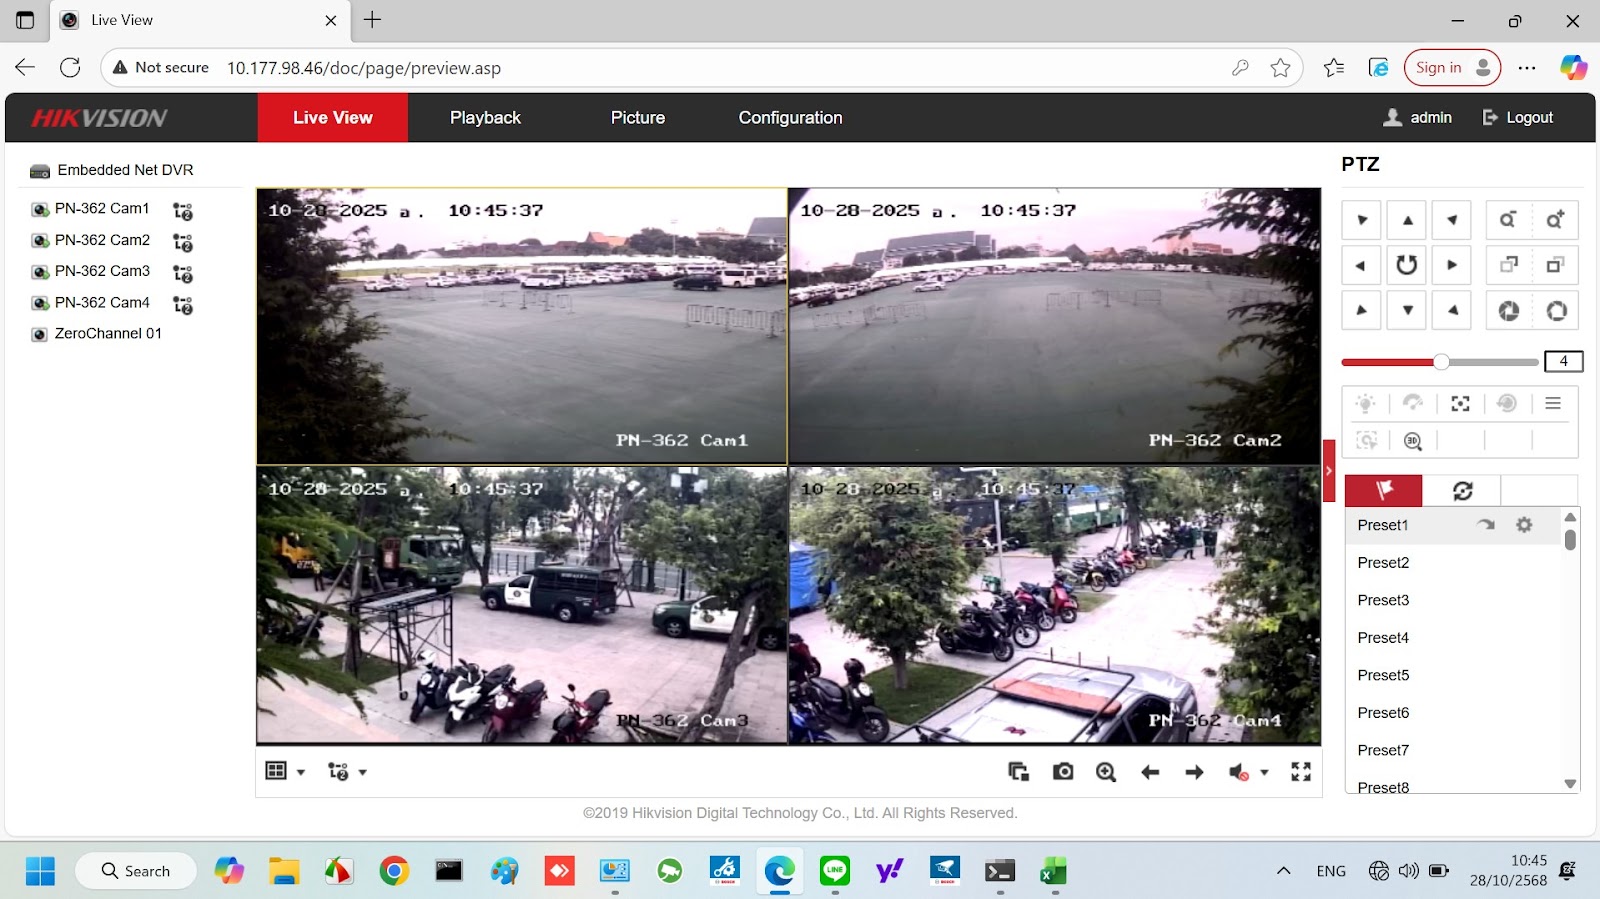1600x899 pixels.
Task: Move PTZ camera diagonally up-right
Action: (x=1452, y=220)
